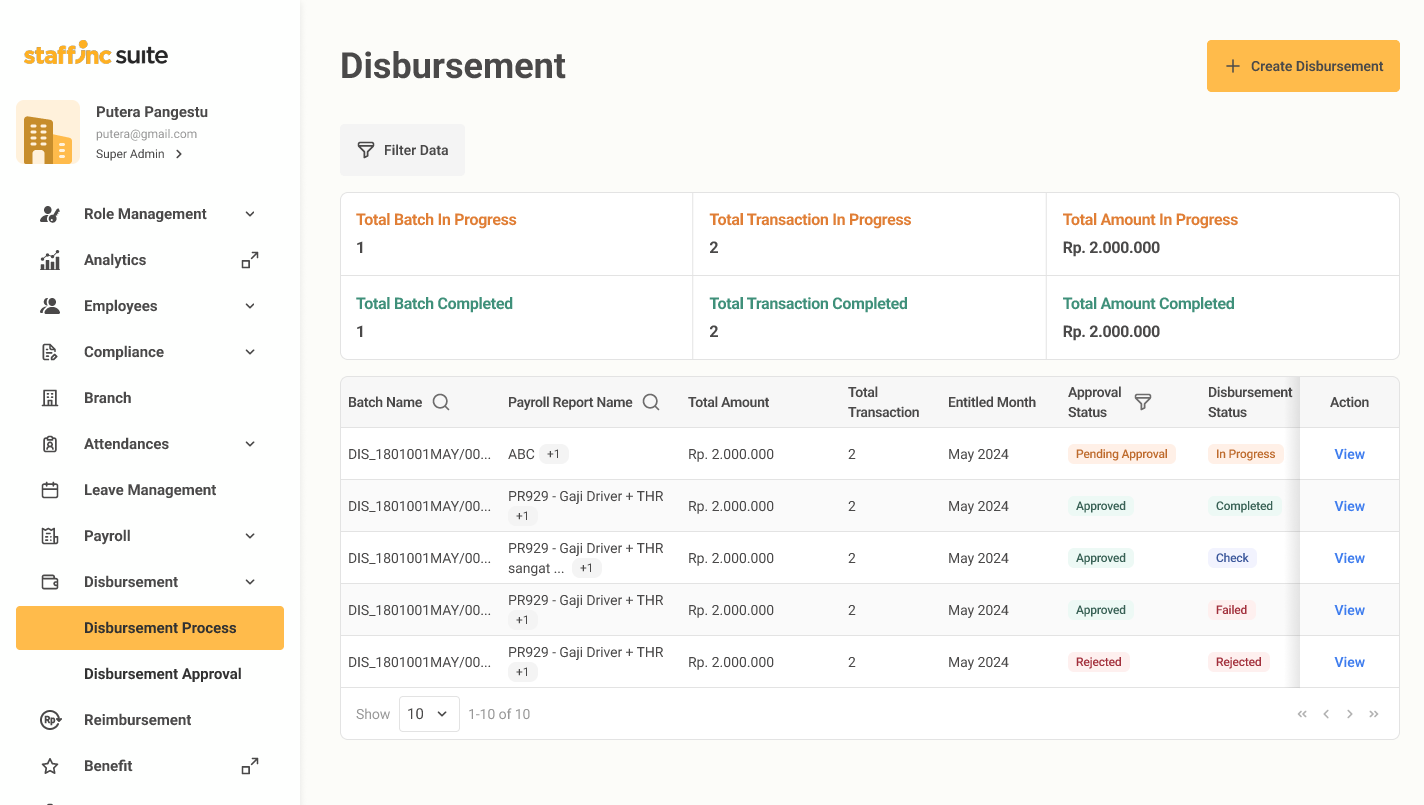Click the company building avatar
1424x805 pixels.
pyautogui.click(x=48, y=132)
